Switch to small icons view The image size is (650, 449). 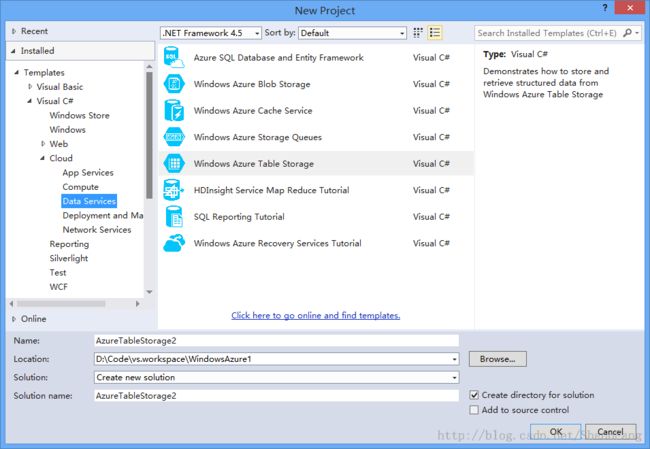(418, 33)
